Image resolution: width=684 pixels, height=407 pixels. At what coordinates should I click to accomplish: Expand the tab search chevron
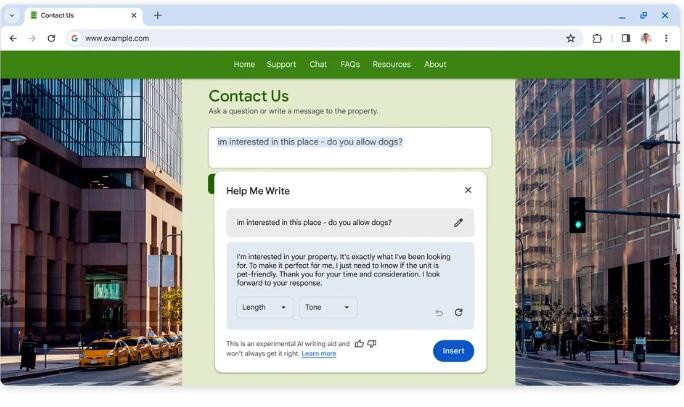pos(12,15)
